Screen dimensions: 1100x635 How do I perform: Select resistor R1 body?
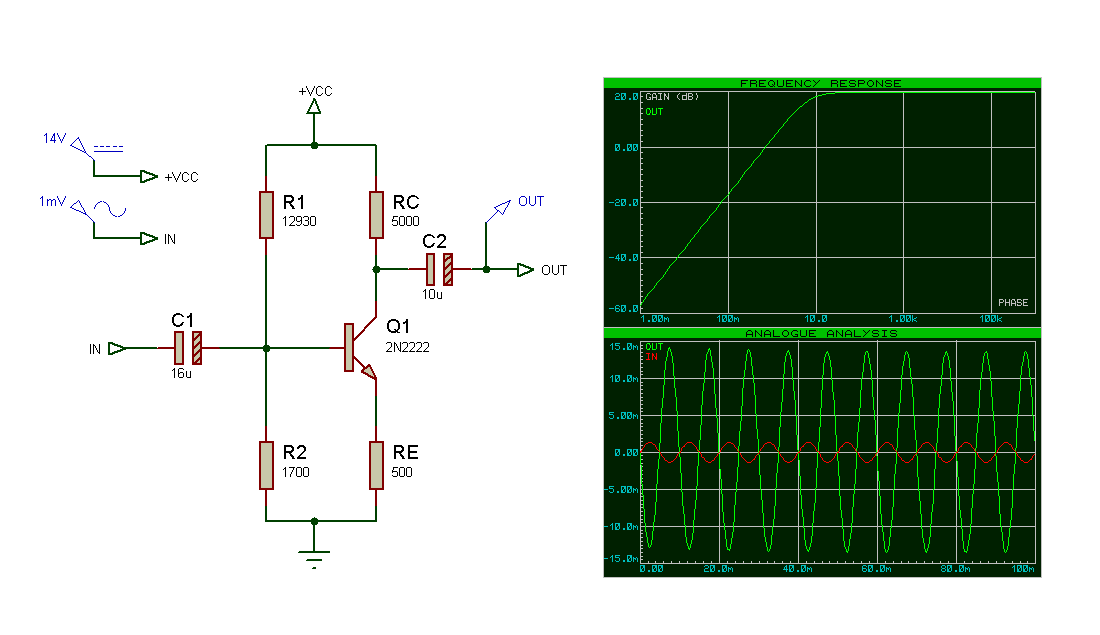266,215
